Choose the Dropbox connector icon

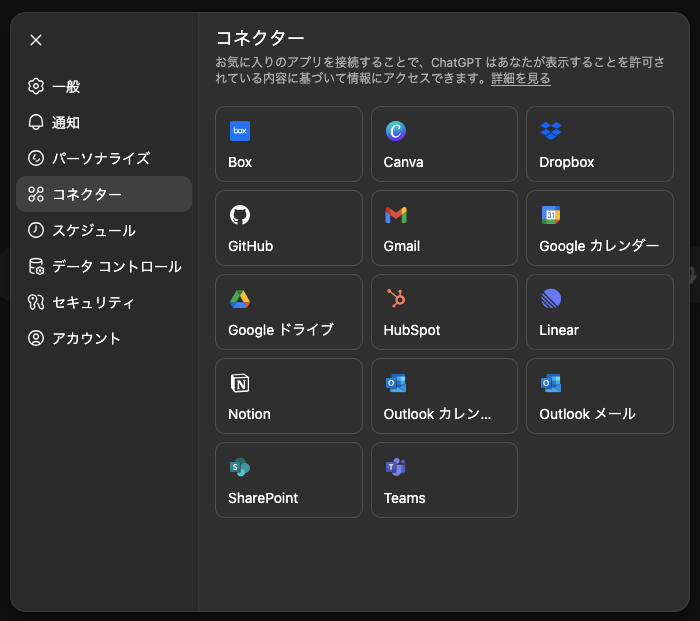pos(551,131)
